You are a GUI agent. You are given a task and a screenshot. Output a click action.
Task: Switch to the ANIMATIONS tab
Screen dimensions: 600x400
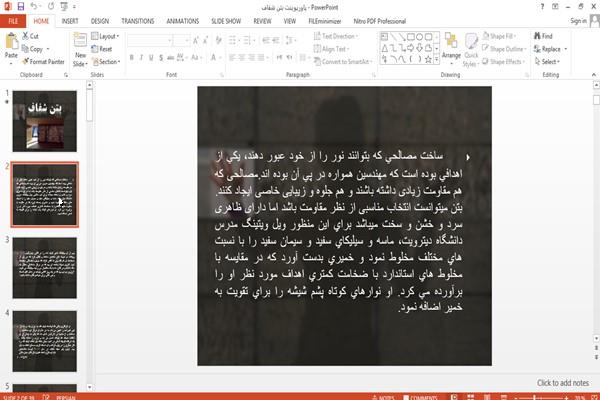[183, 21]
